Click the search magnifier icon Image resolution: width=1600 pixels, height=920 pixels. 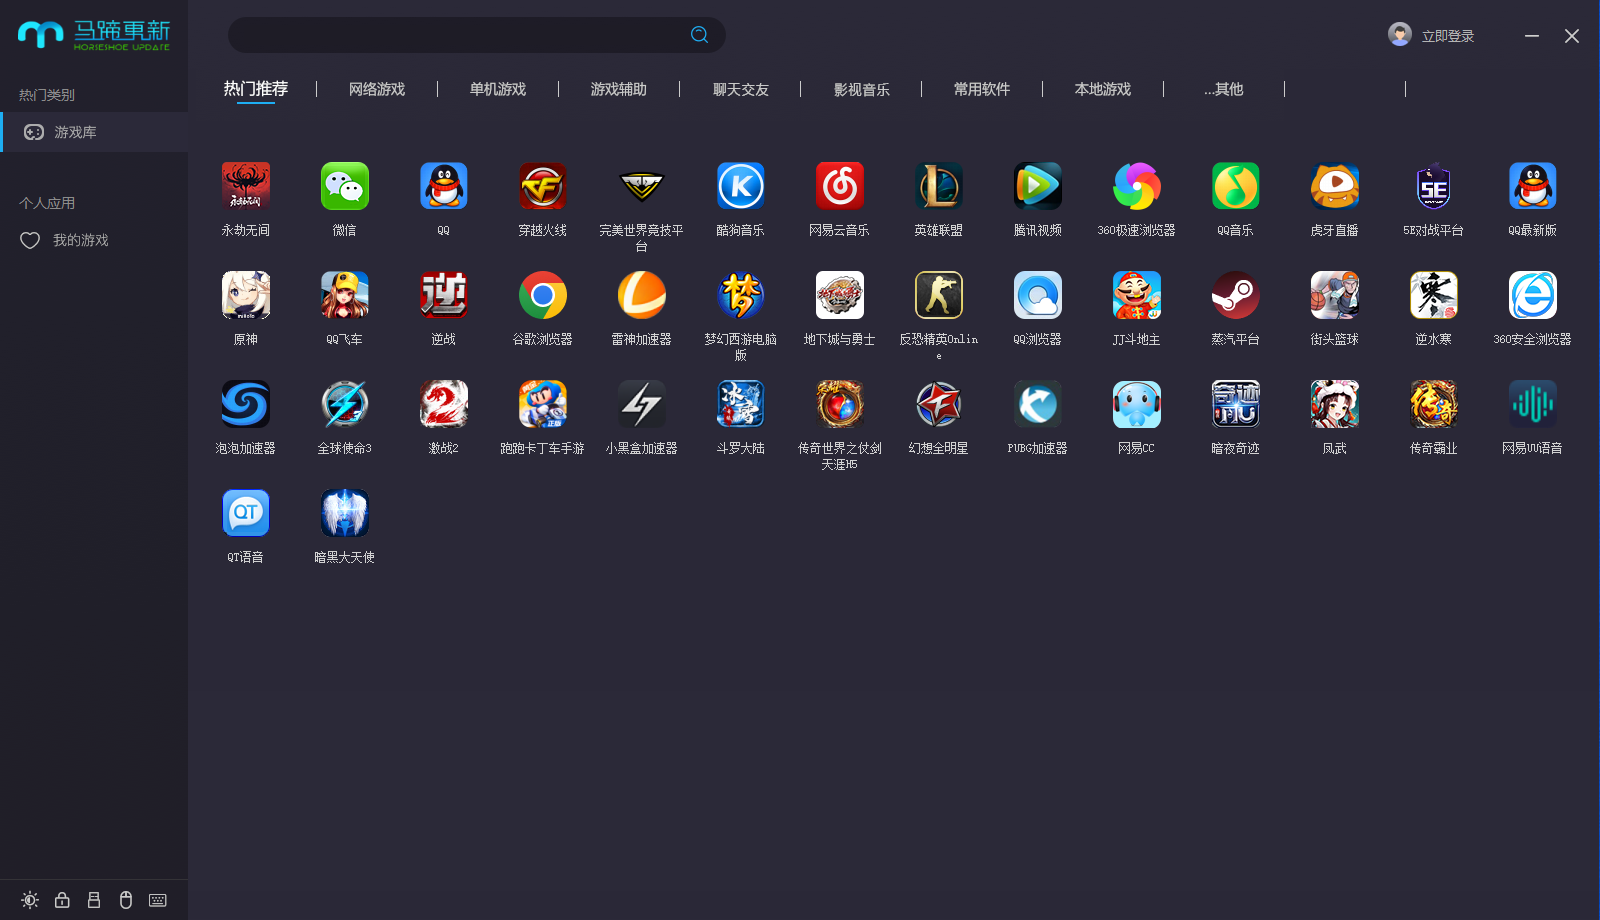[x=700, y=35]
